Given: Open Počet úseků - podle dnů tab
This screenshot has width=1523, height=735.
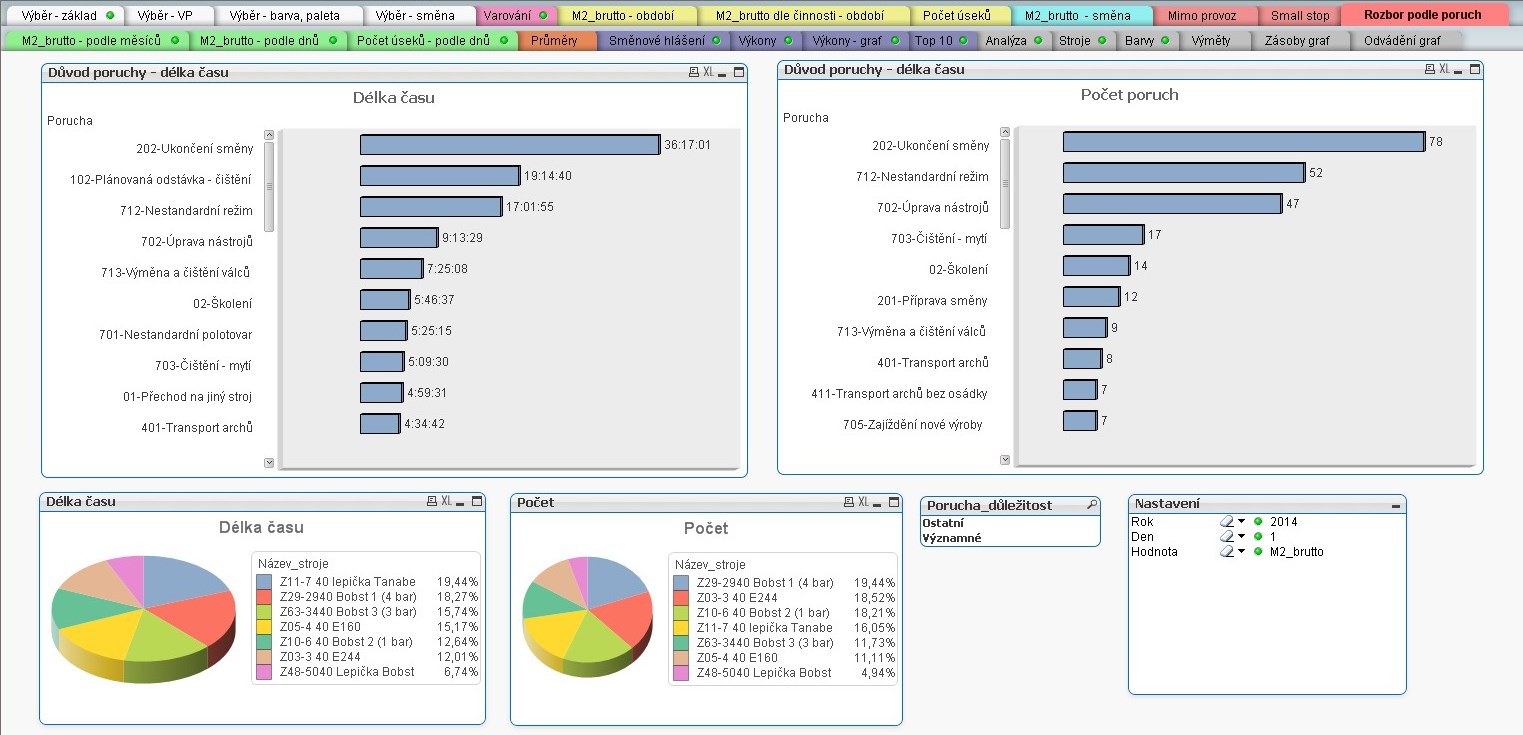Looking at the screenshot, I should (x=432, y=40).
